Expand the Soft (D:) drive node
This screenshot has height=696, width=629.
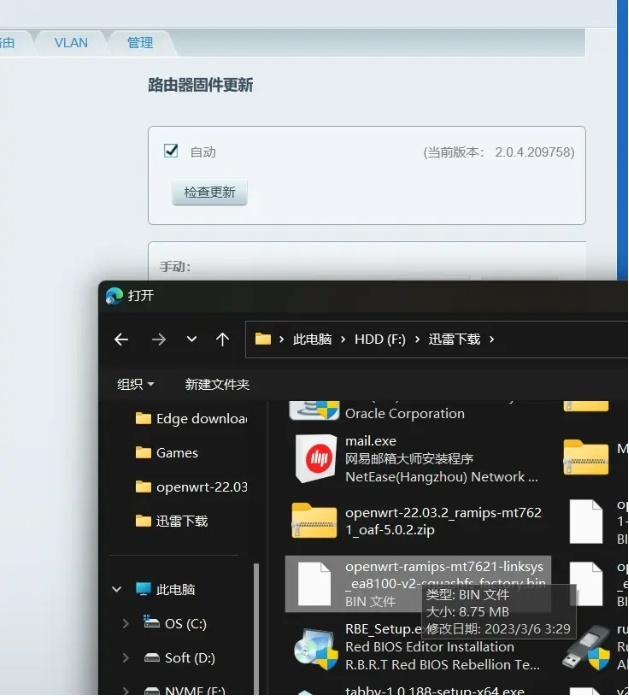(126, 658)
